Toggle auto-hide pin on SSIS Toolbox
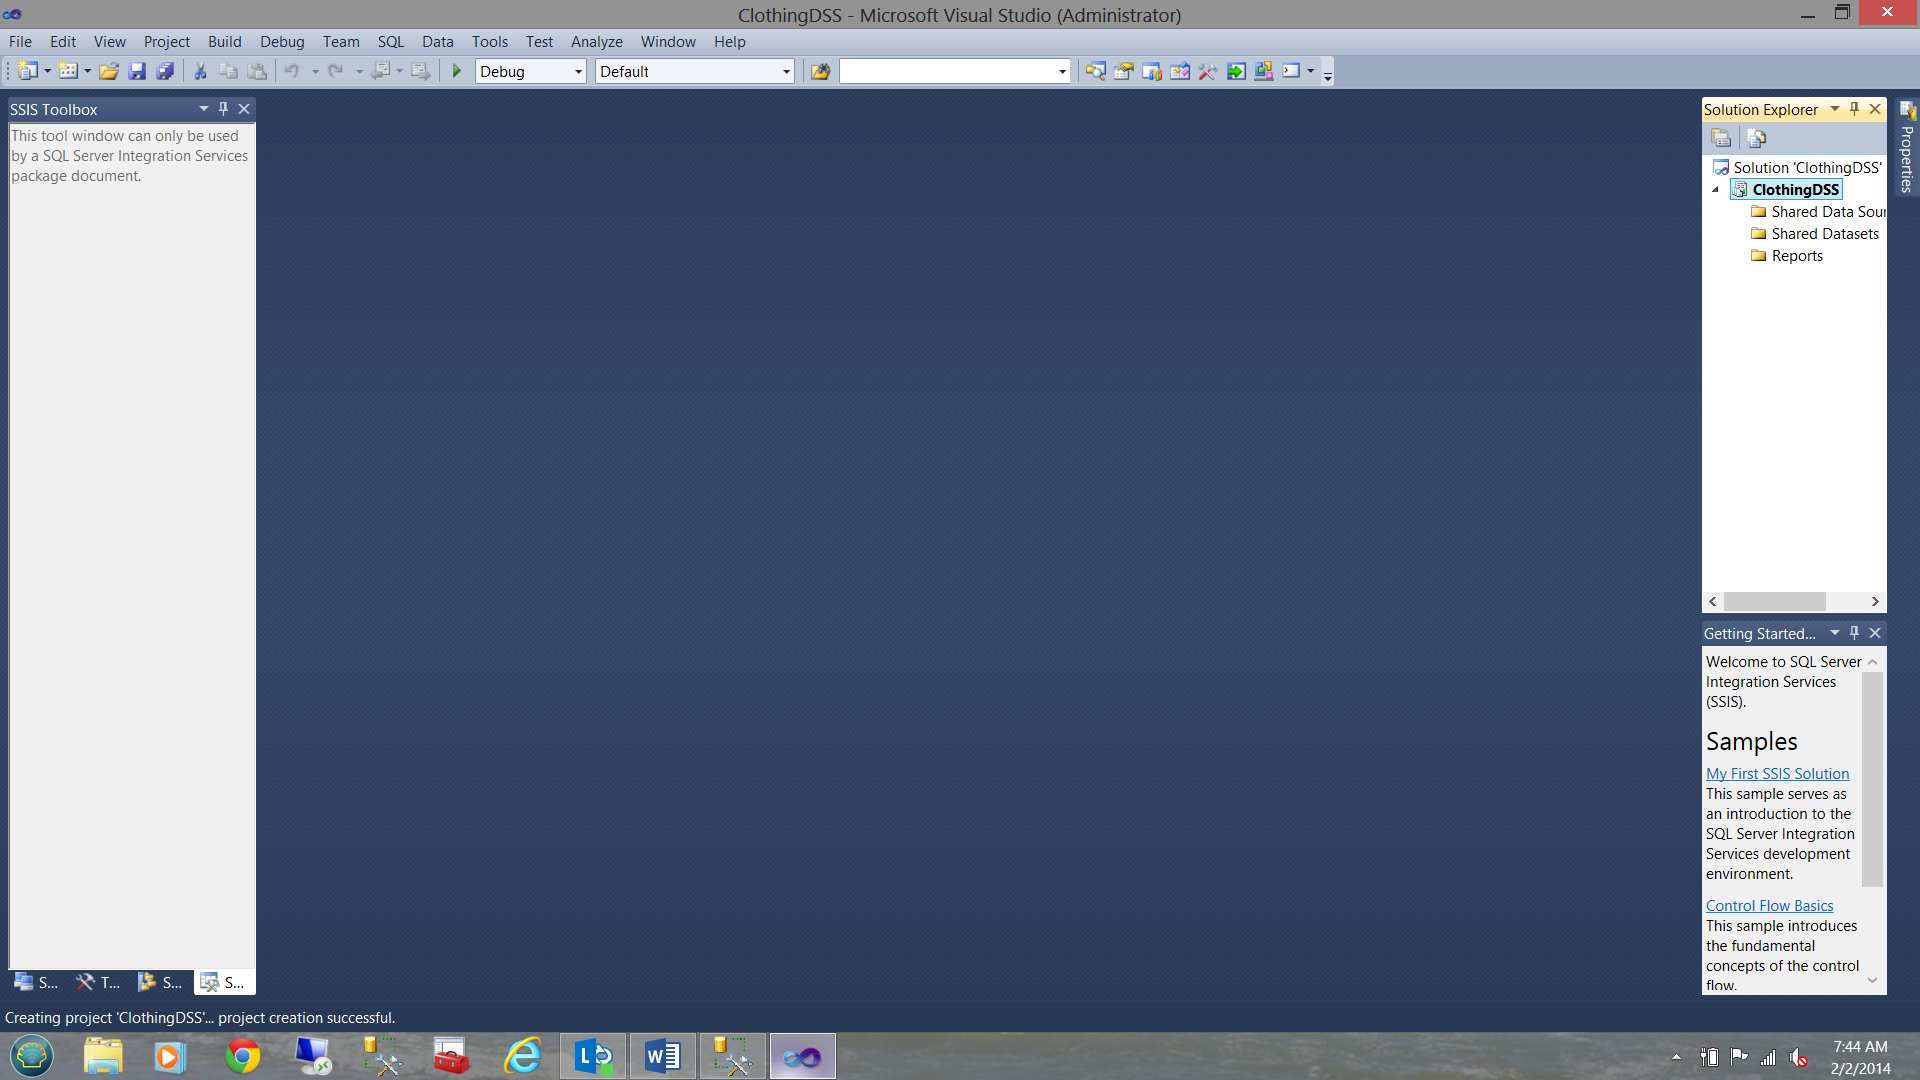 [223, 108]
